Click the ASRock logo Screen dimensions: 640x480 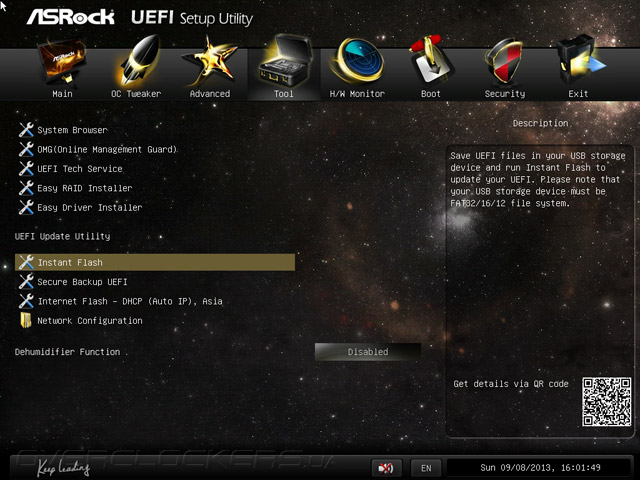(x=71, y=18)
